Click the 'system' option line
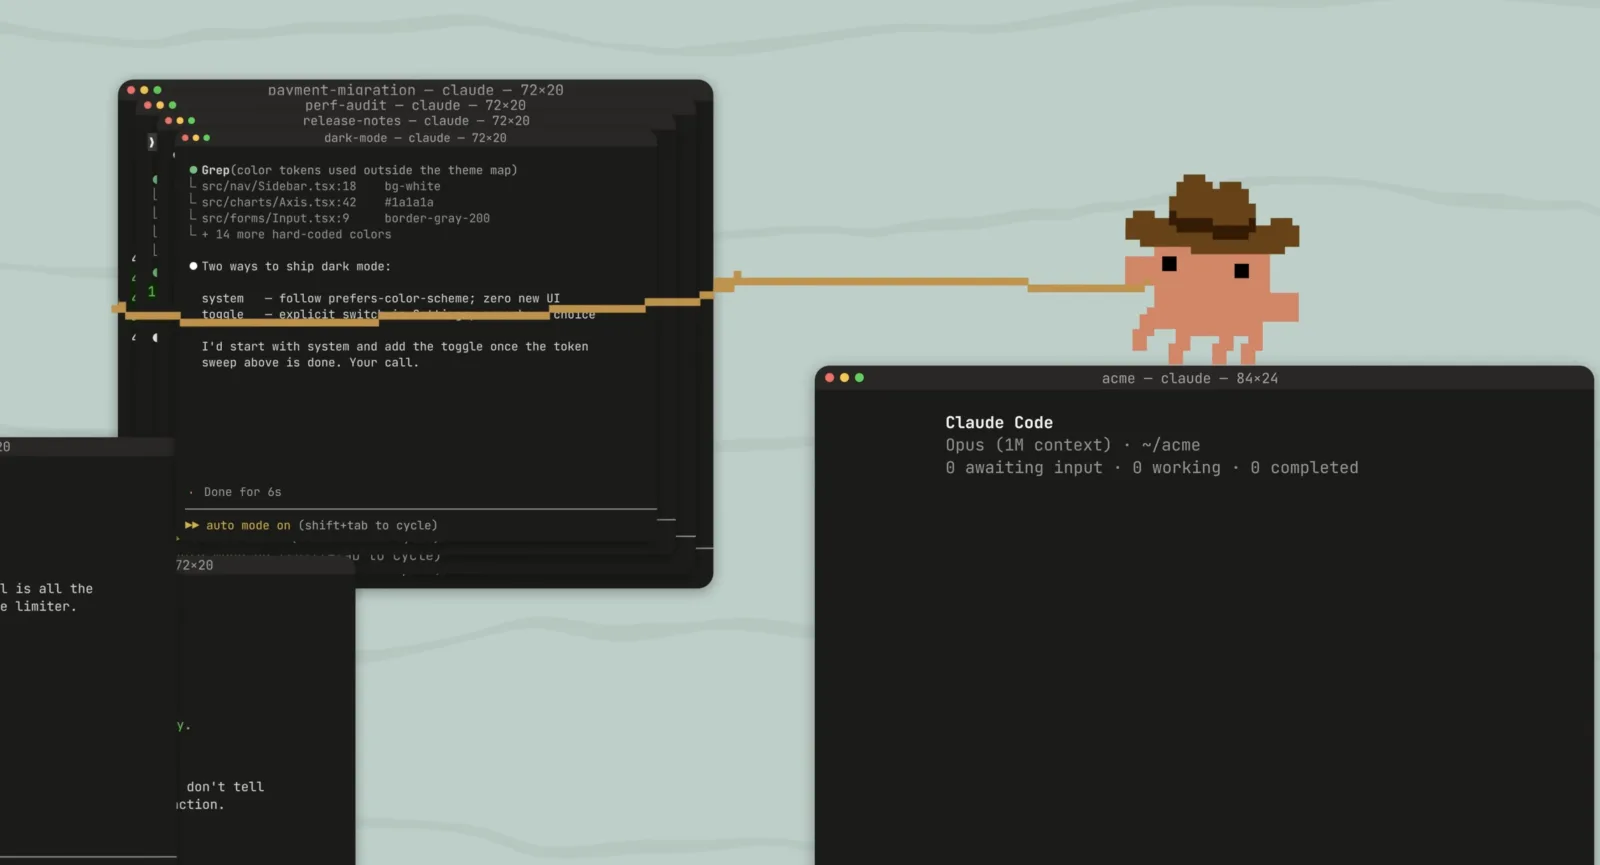This screenshot has height=865, width=1600. click(x=381, y=298)
